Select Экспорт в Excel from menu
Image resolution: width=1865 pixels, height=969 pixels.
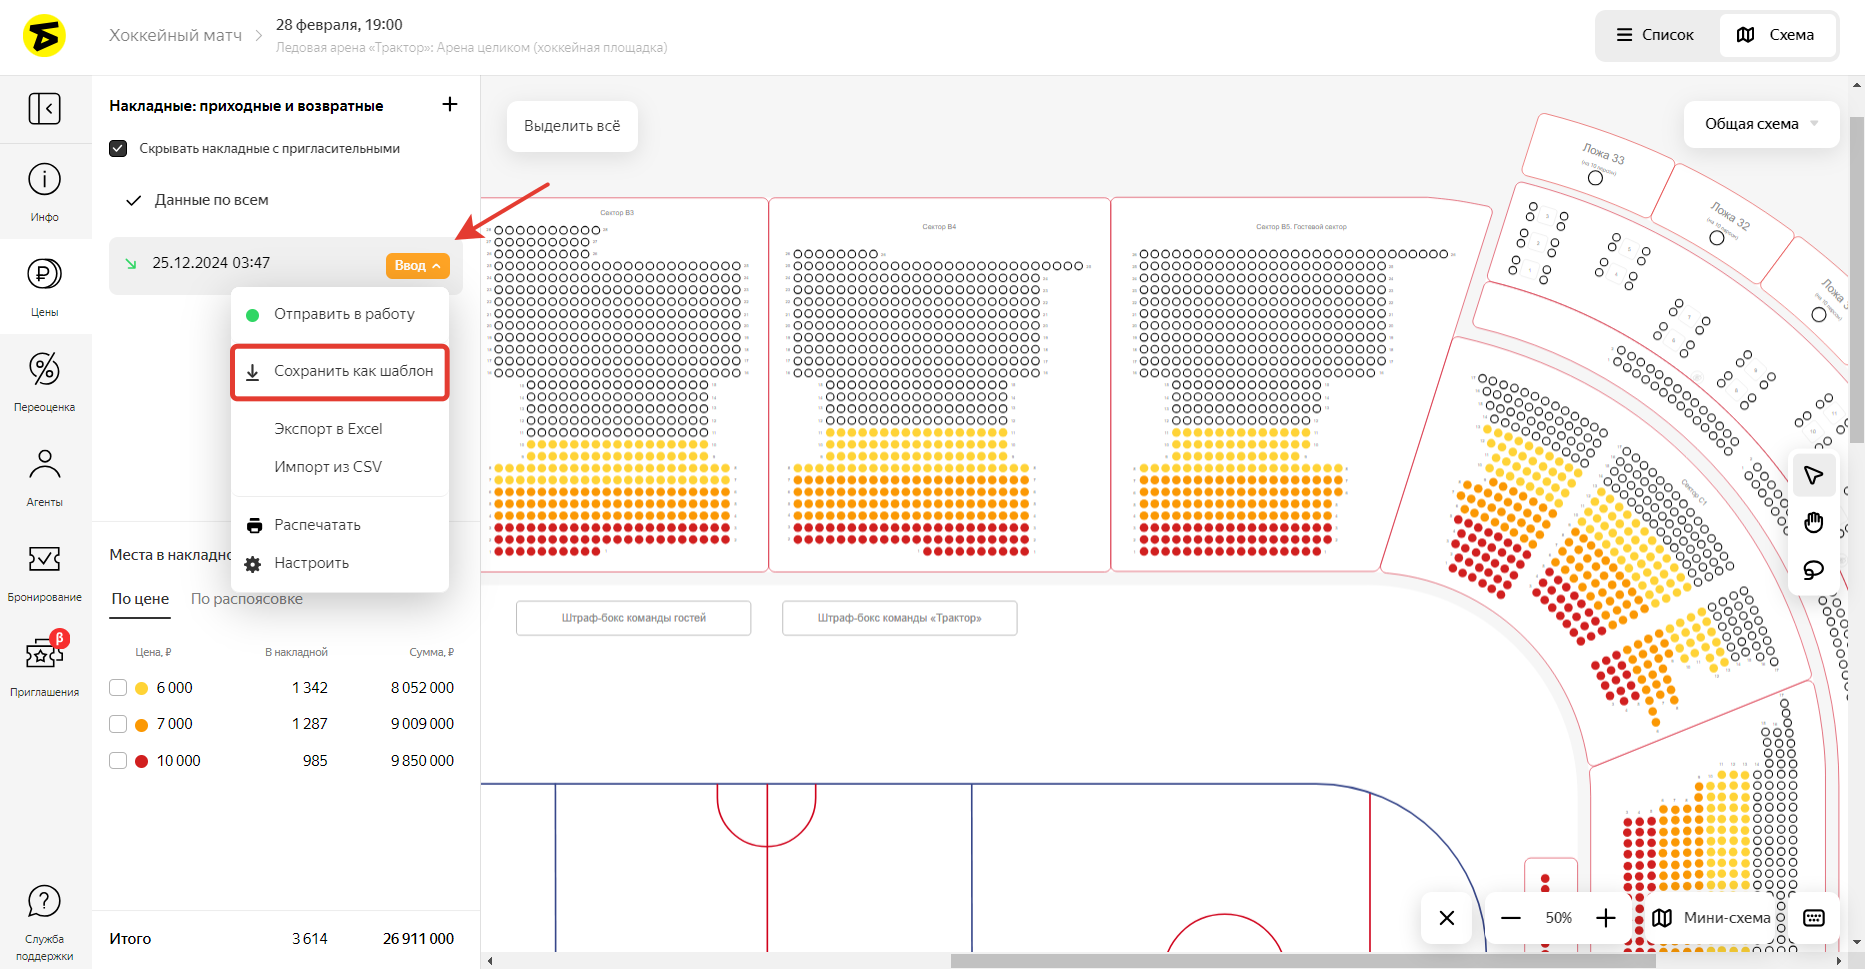(x=328, y=429)
